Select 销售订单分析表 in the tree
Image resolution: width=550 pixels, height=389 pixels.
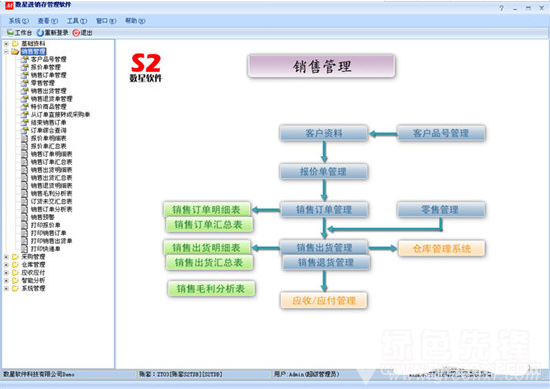click(51, 209)
